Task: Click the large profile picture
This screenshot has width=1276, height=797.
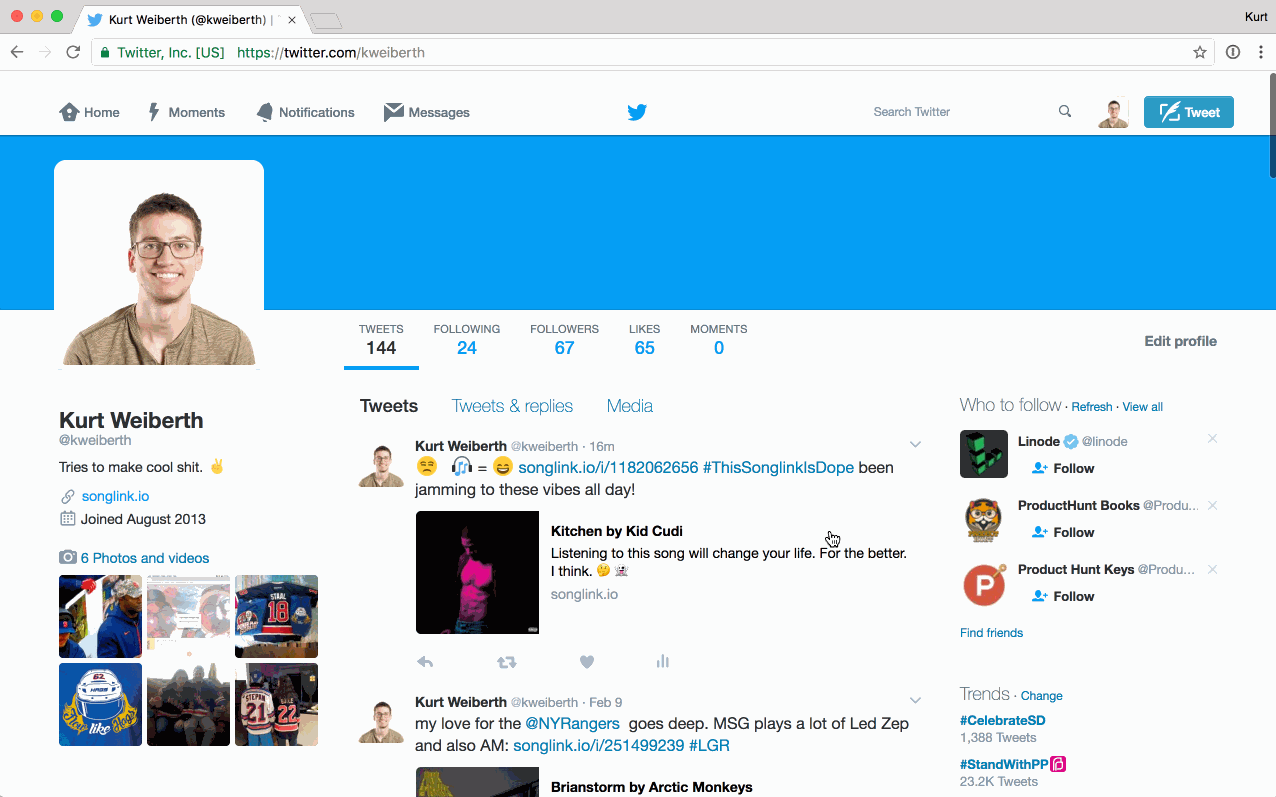Action: click(159, 265)
